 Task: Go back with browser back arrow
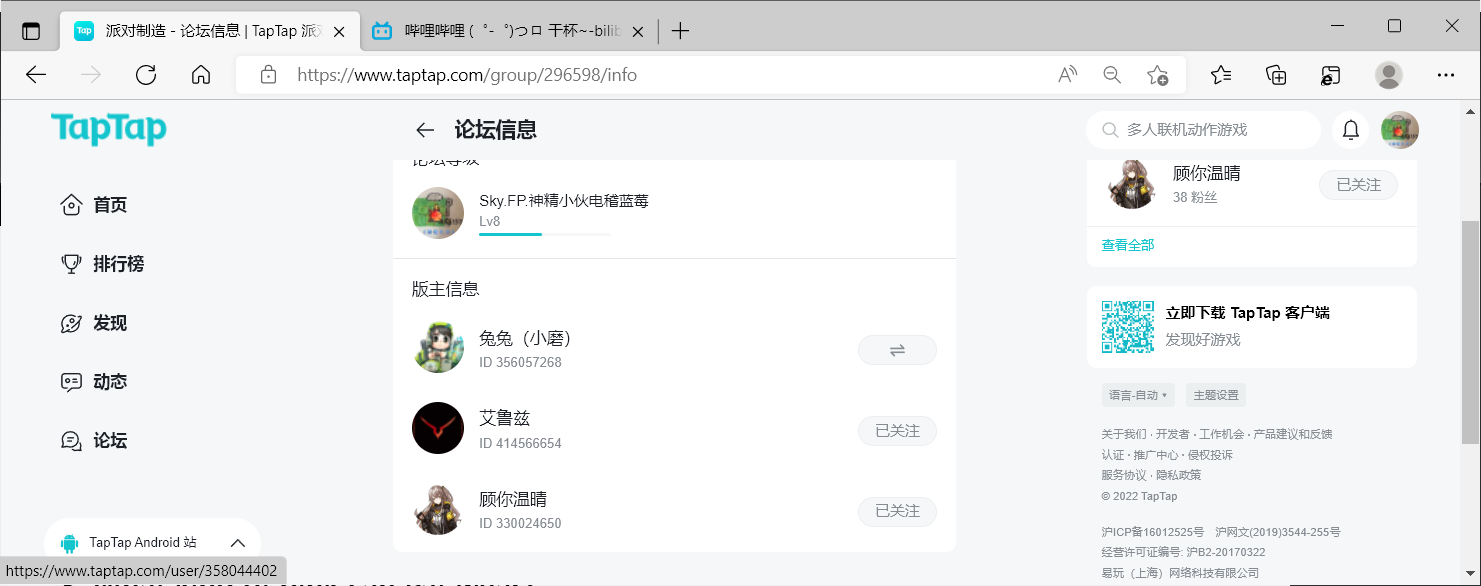click(x=36, y=75)
